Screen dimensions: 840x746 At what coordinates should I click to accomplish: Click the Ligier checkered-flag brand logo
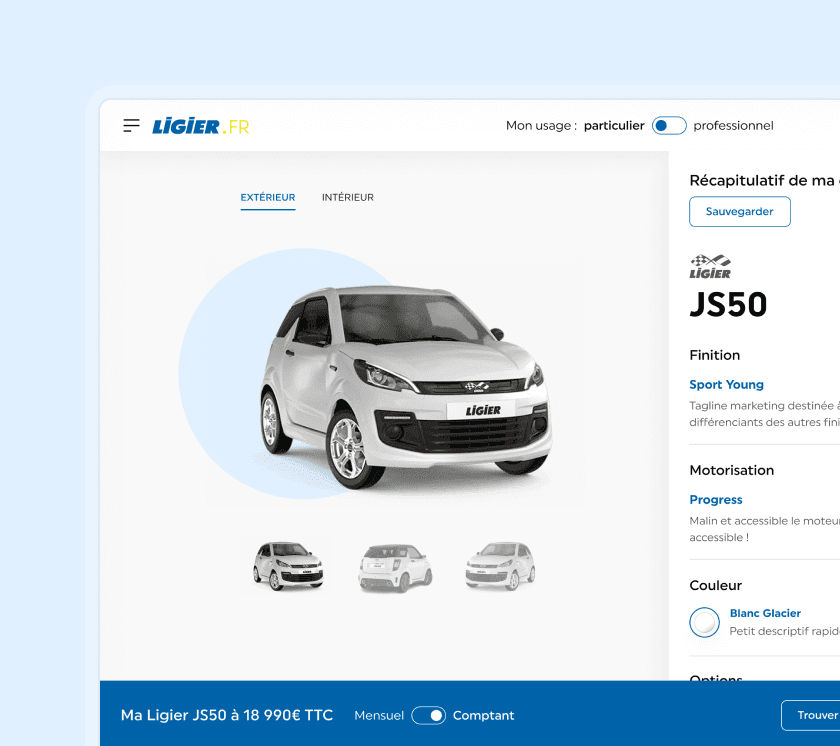710,267
